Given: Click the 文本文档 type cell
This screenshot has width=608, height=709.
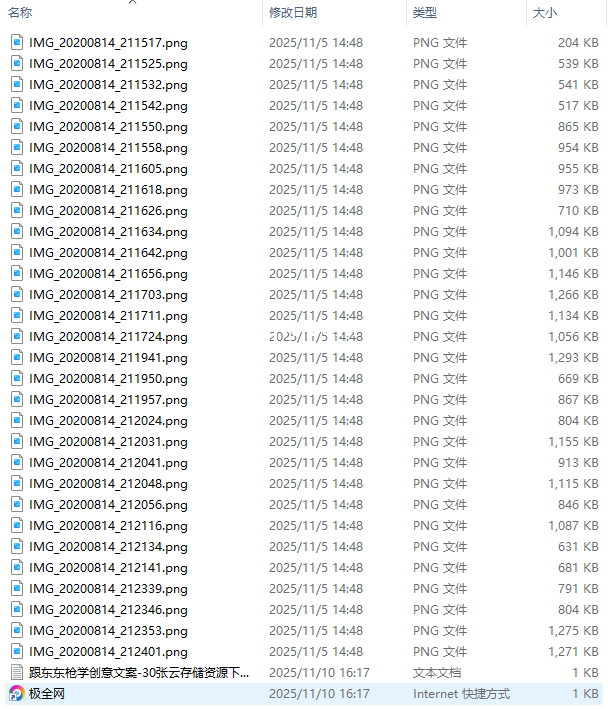Looking at the screenshot, I should click(437, 672).
